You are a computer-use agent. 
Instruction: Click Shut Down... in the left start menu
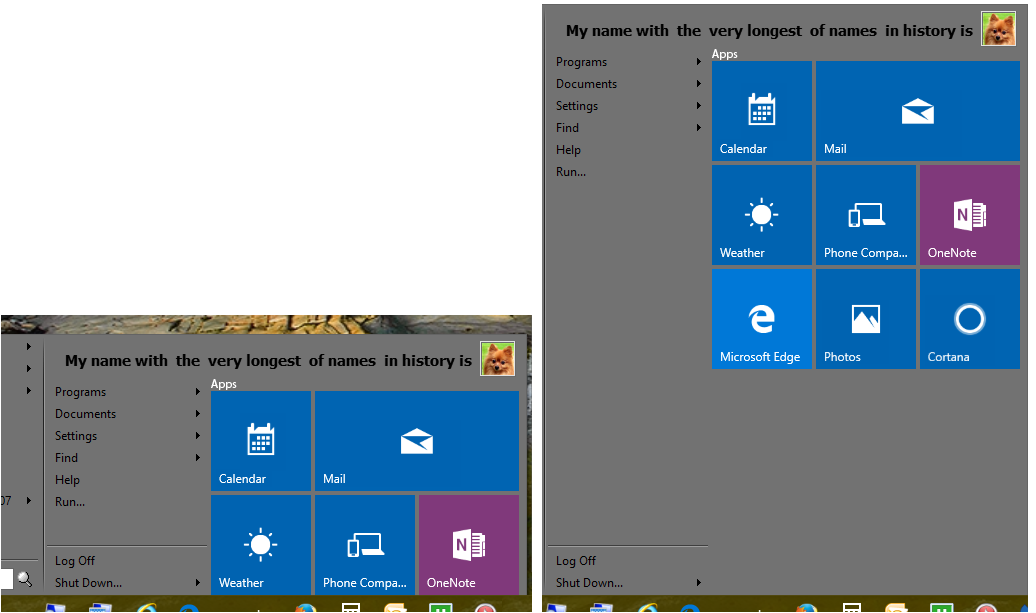[x=88, y=583]
